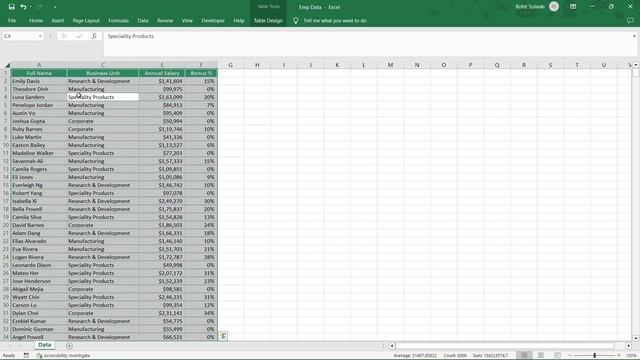This screenshot has width=640, height=360.
Task: Select the cell Emily Davis
Action: click(39, 81)
